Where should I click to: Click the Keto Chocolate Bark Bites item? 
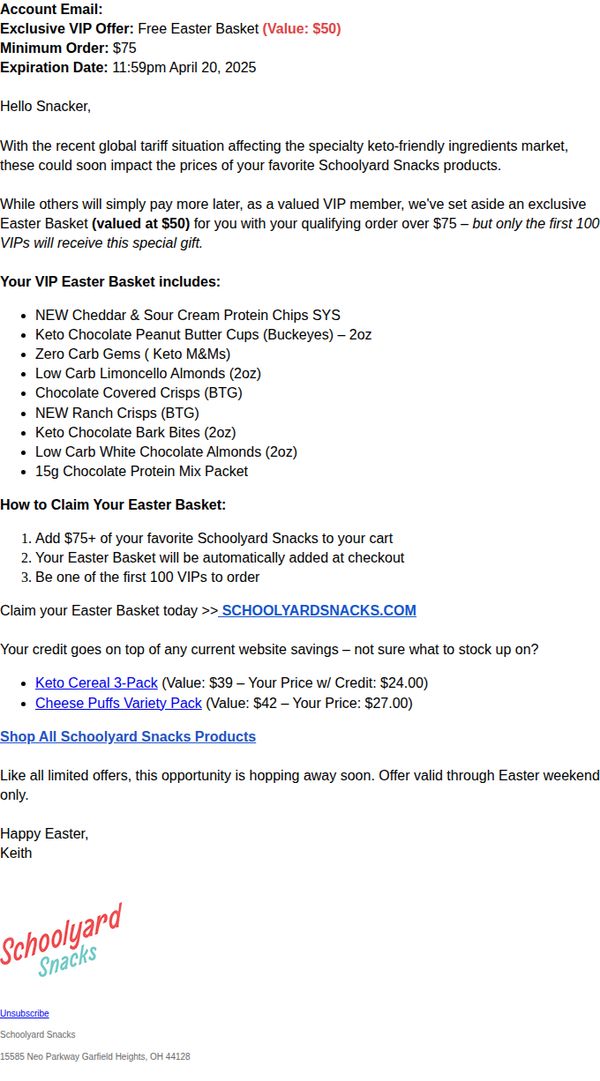coord(135,432)
